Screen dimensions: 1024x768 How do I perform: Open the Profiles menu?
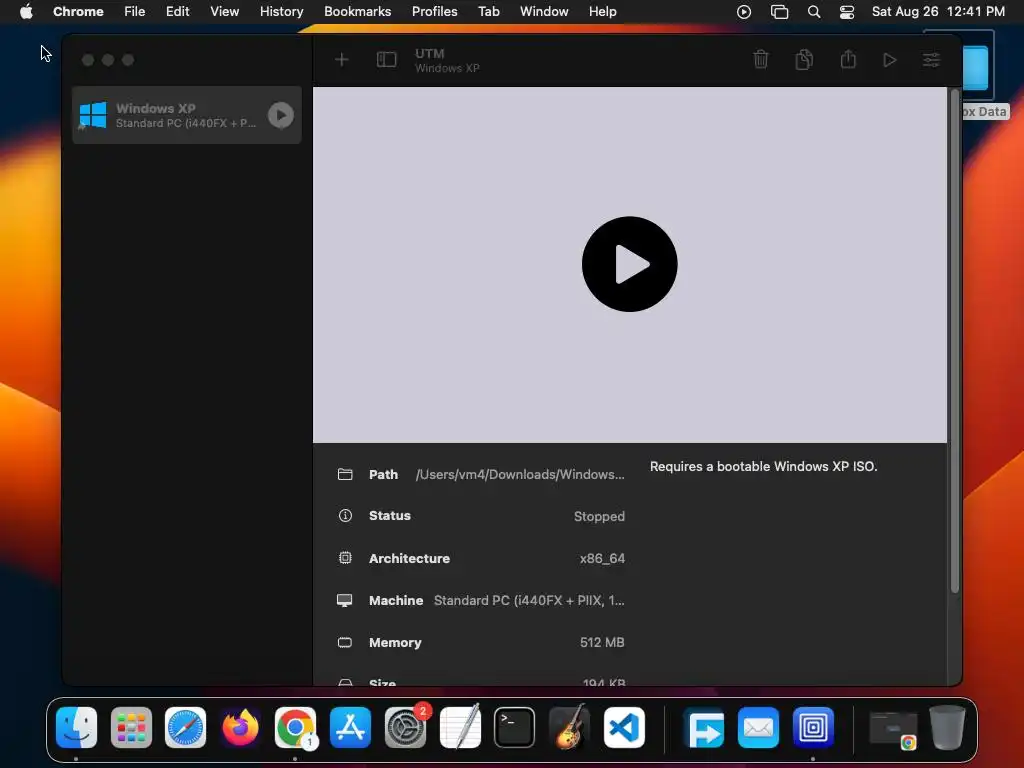tap(434, 12)
